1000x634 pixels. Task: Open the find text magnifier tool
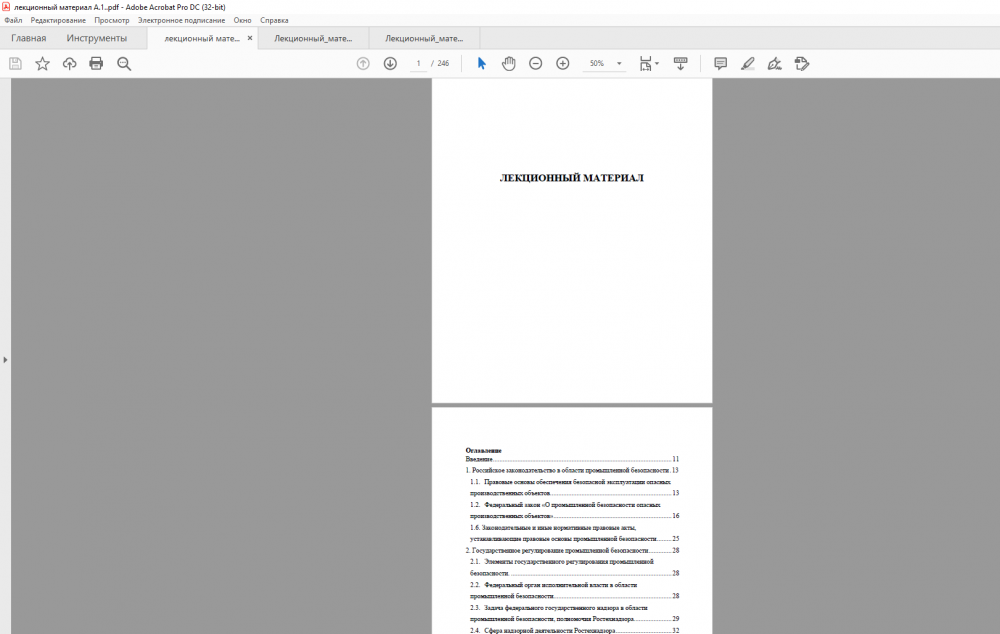pyautogui.click(x=124, y=64)
